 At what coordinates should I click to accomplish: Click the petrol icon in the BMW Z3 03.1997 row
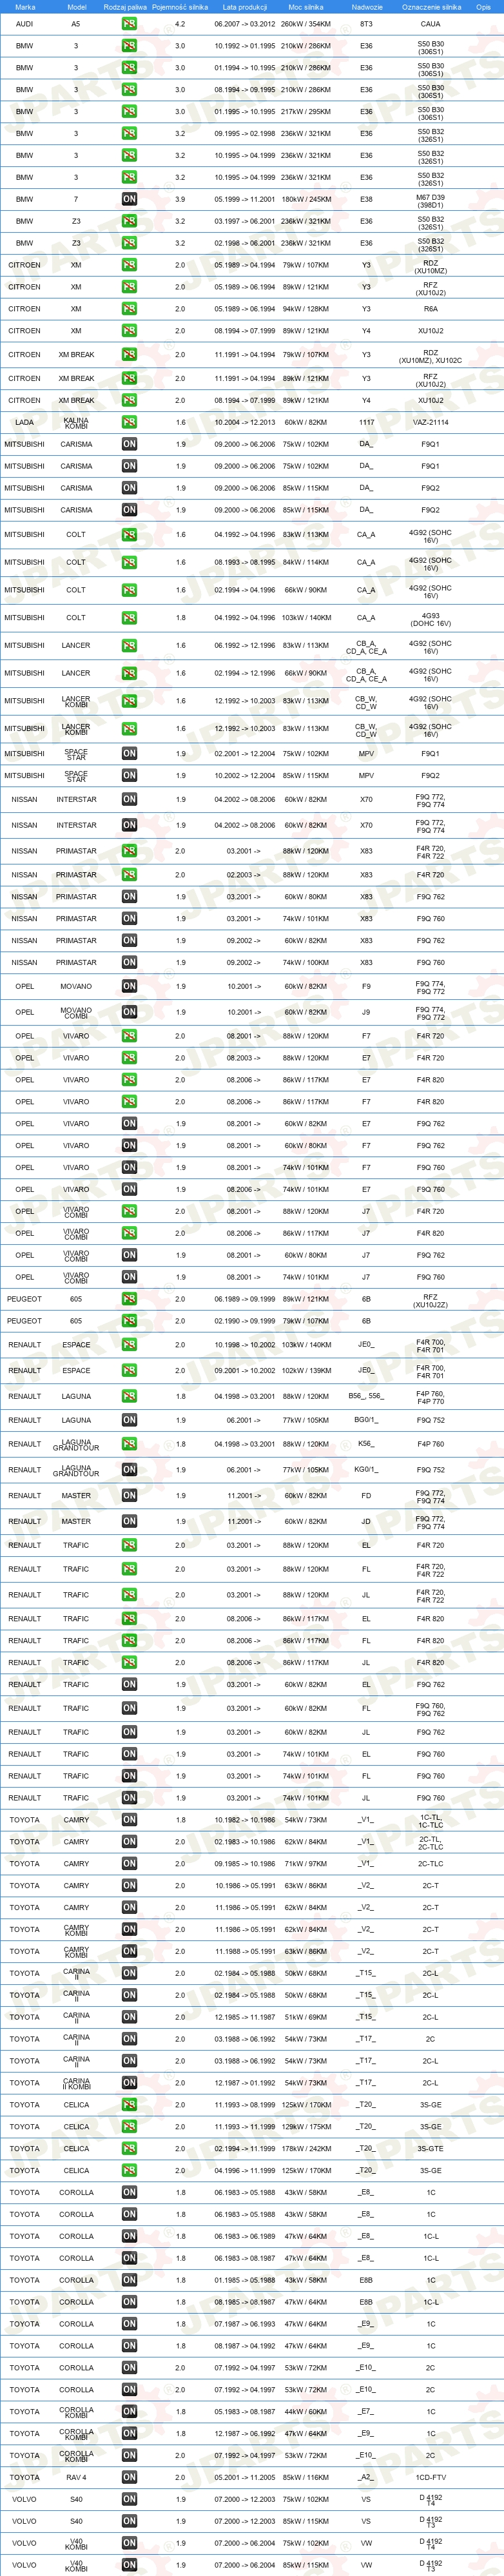click(129, 221)
